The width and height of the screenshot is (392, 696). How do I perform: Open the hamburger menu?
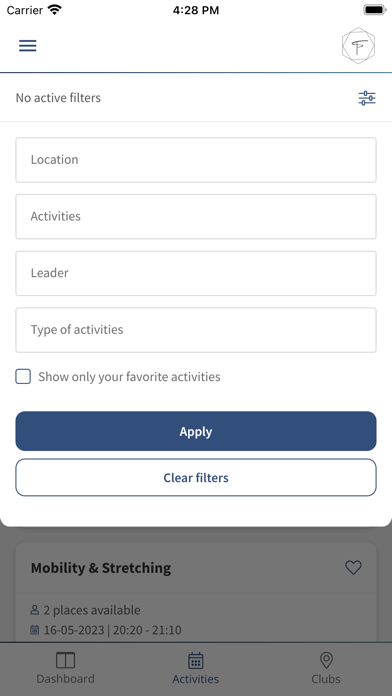tap(28, 46)
